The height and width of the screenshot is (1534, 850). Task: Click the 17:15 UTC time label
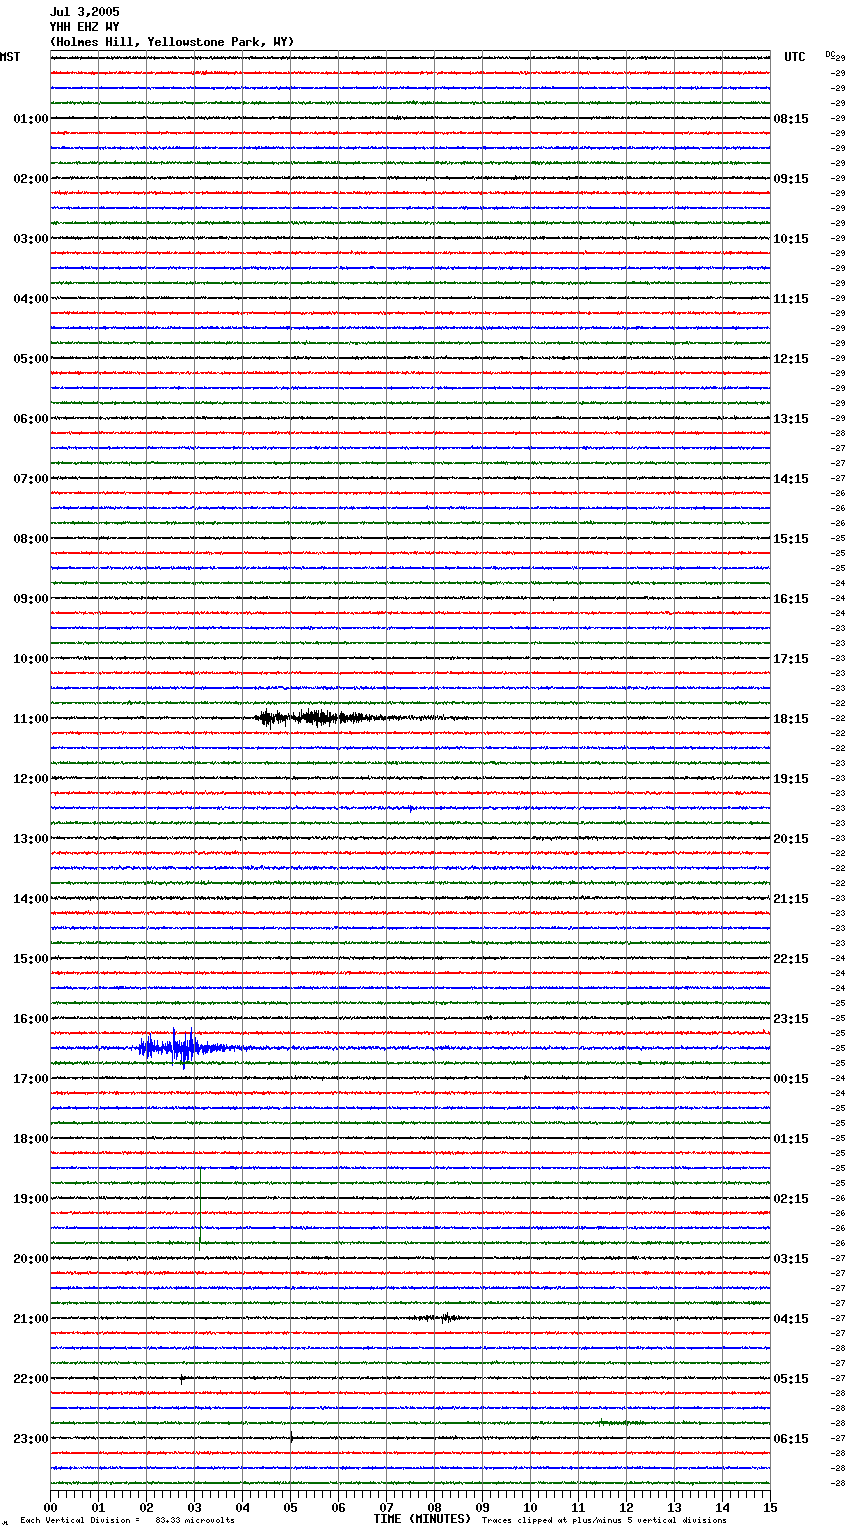[x=791, y=659]
